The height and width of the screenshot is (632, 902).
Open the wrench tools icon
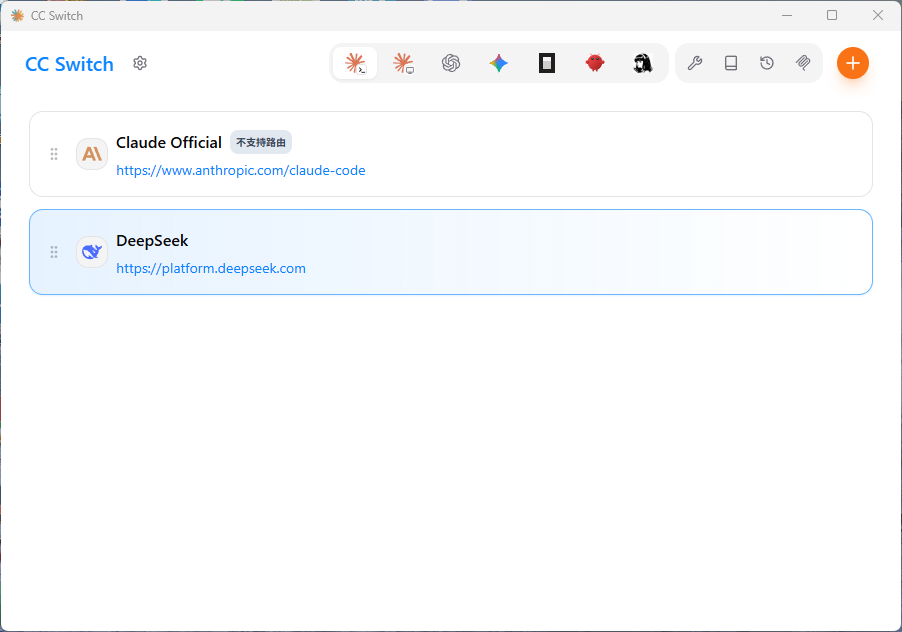(x=695, y=63)
